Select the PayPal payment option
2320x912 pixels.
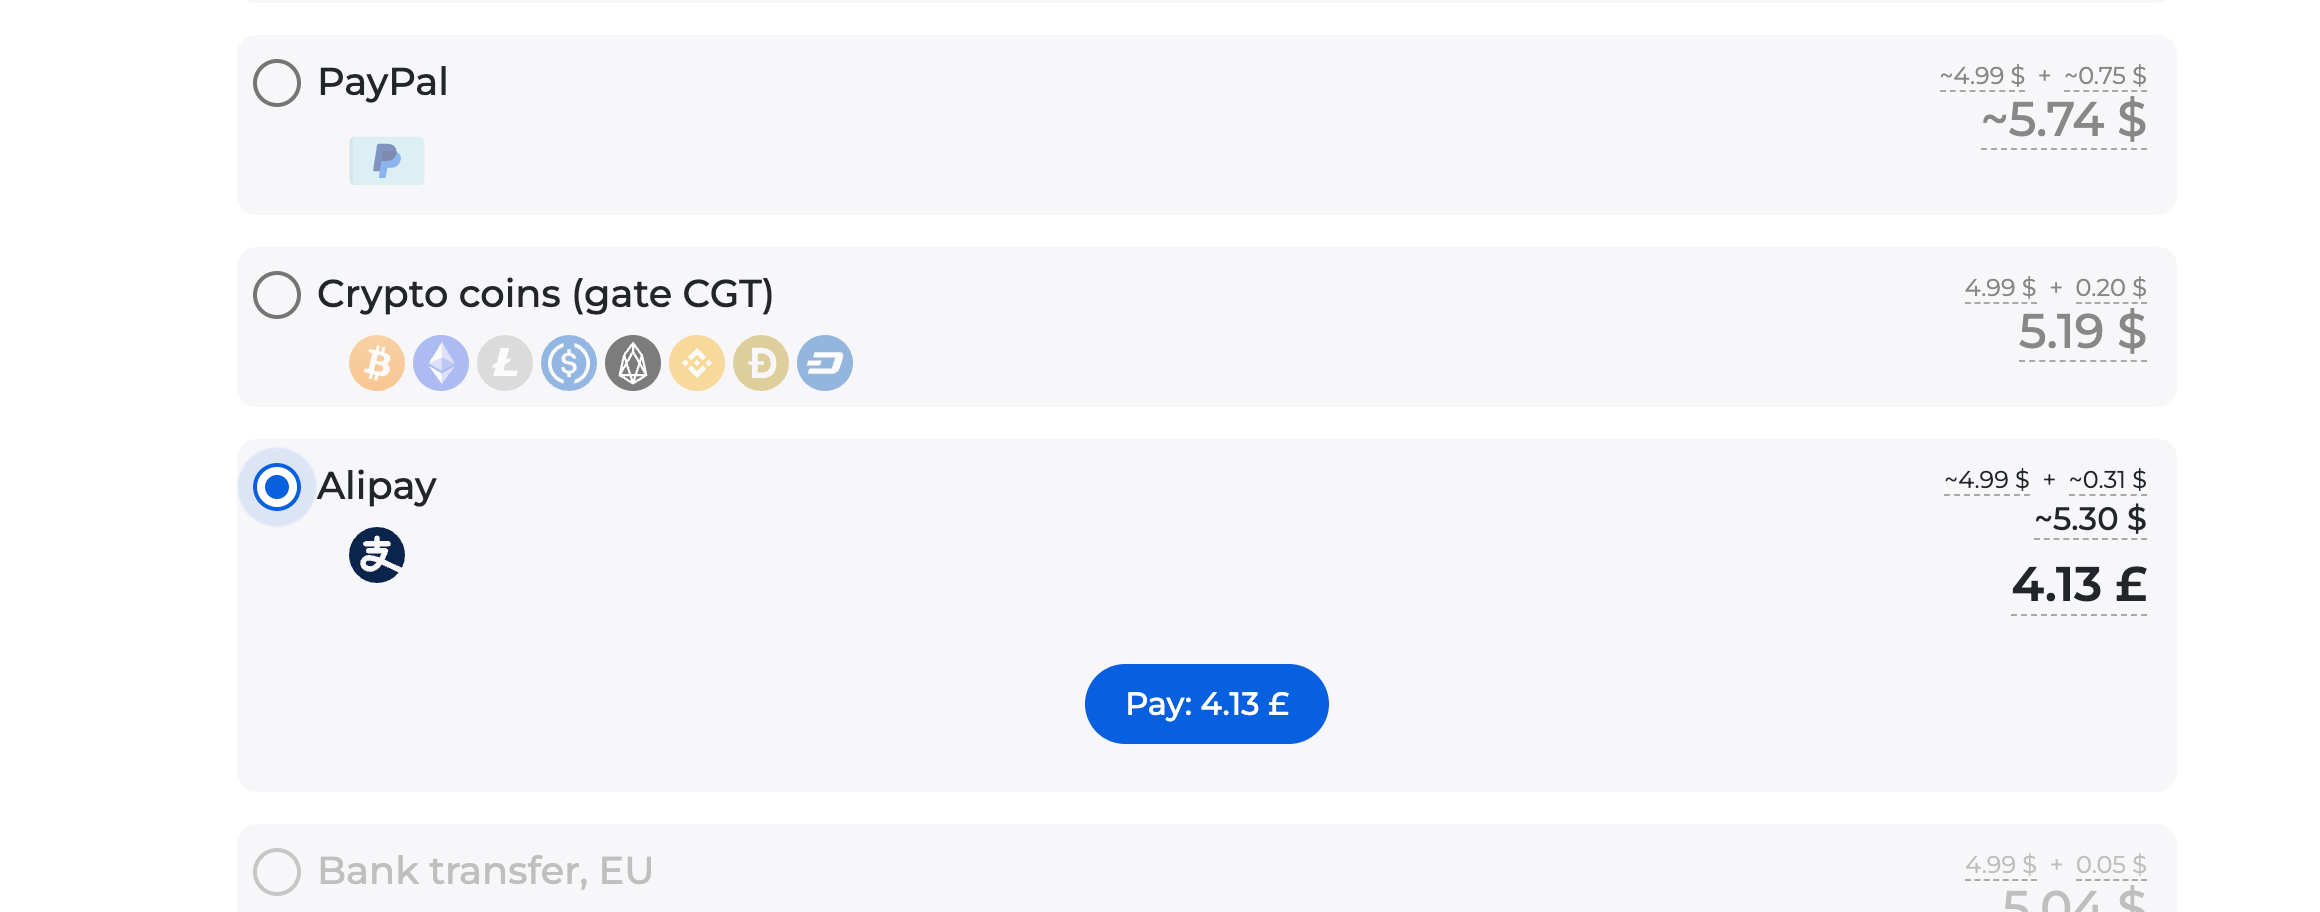click(x=277, y=83)
